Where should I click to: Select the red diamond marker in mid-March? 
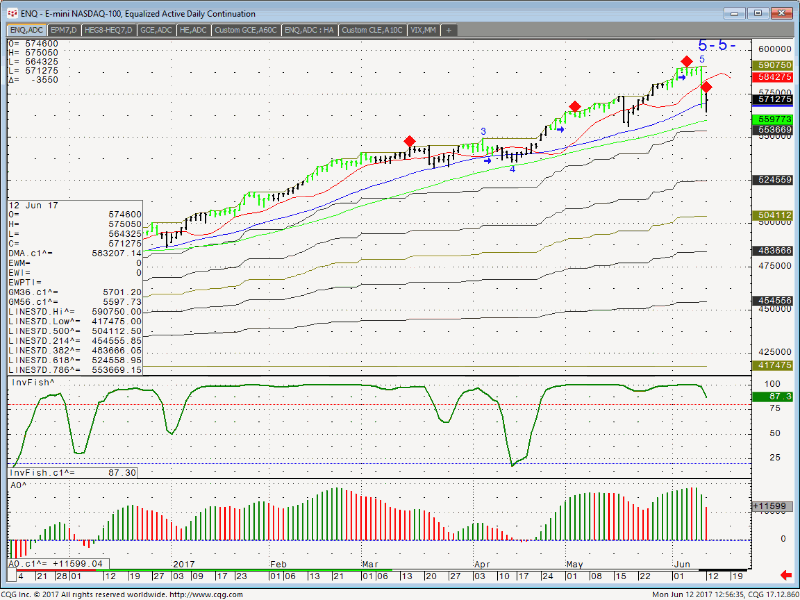click(409, 141)
